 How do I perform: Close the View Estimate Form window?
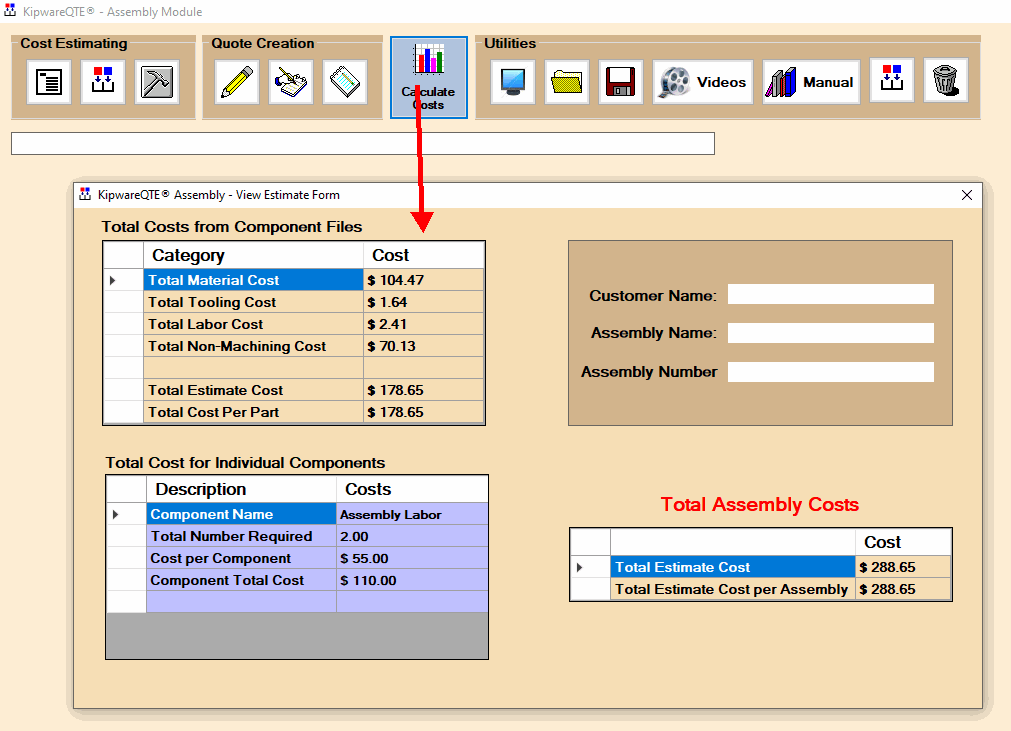pos(967,195)
